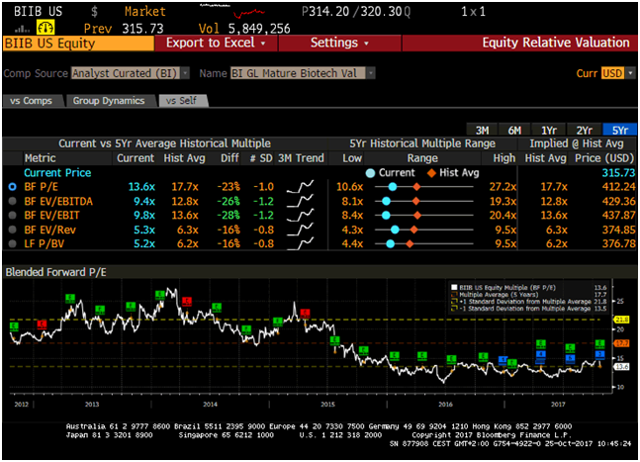
Task: Select the 5Yr time range
Action: point(620,130)
